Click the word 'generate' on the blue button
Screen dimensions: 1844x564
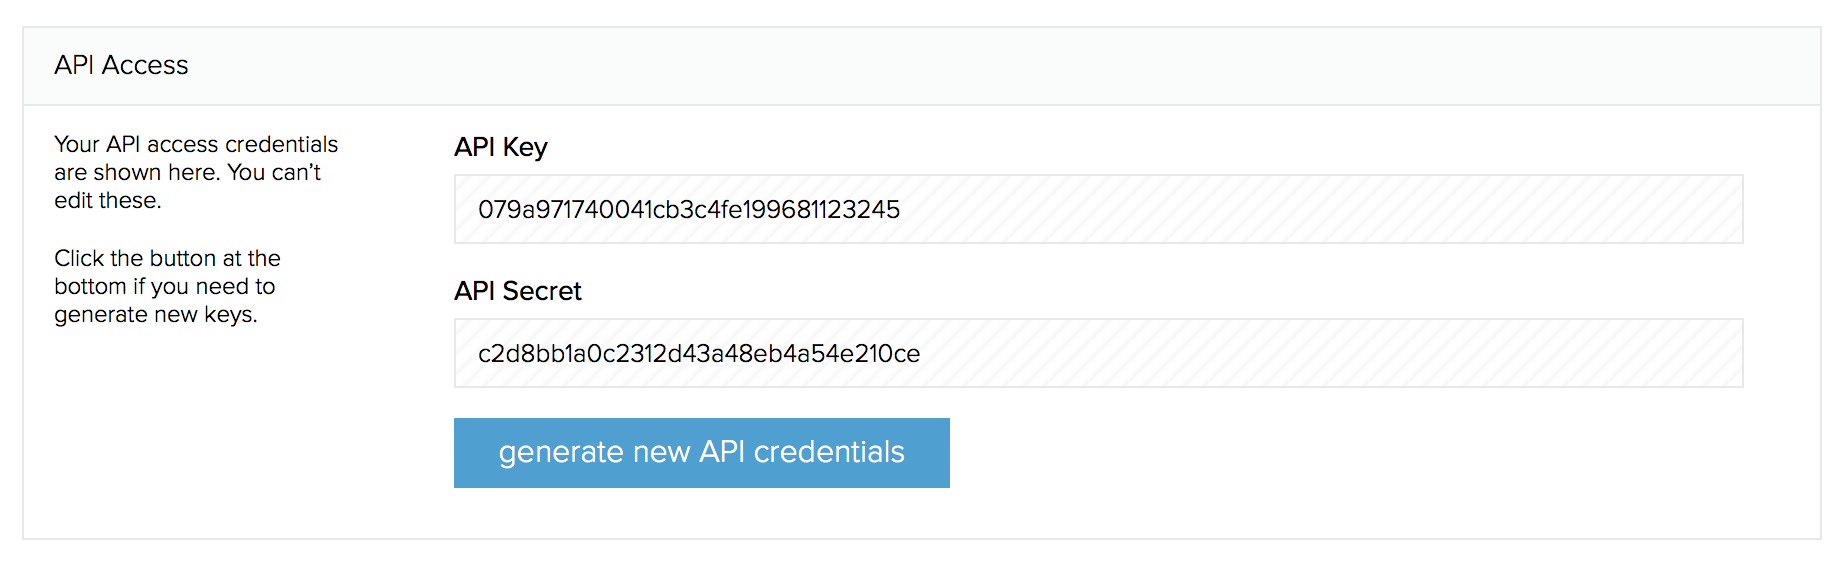tap(561, 454)
